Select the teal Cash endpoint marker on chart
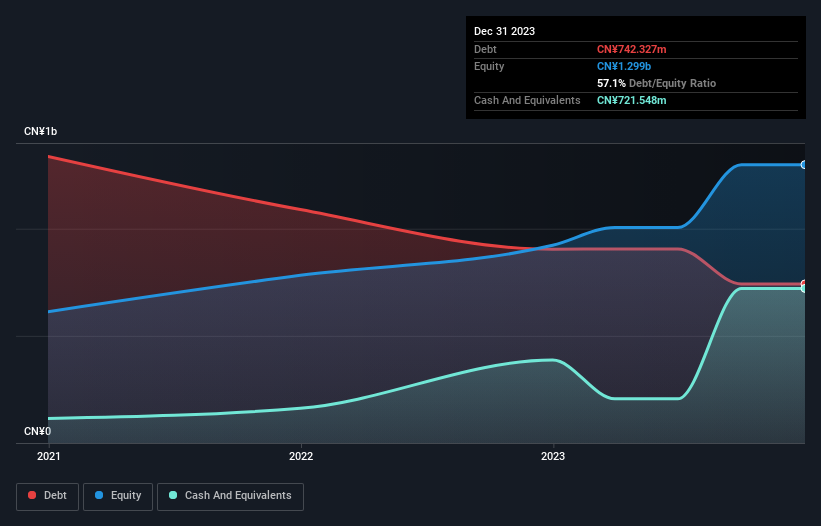 coord(804,288)
